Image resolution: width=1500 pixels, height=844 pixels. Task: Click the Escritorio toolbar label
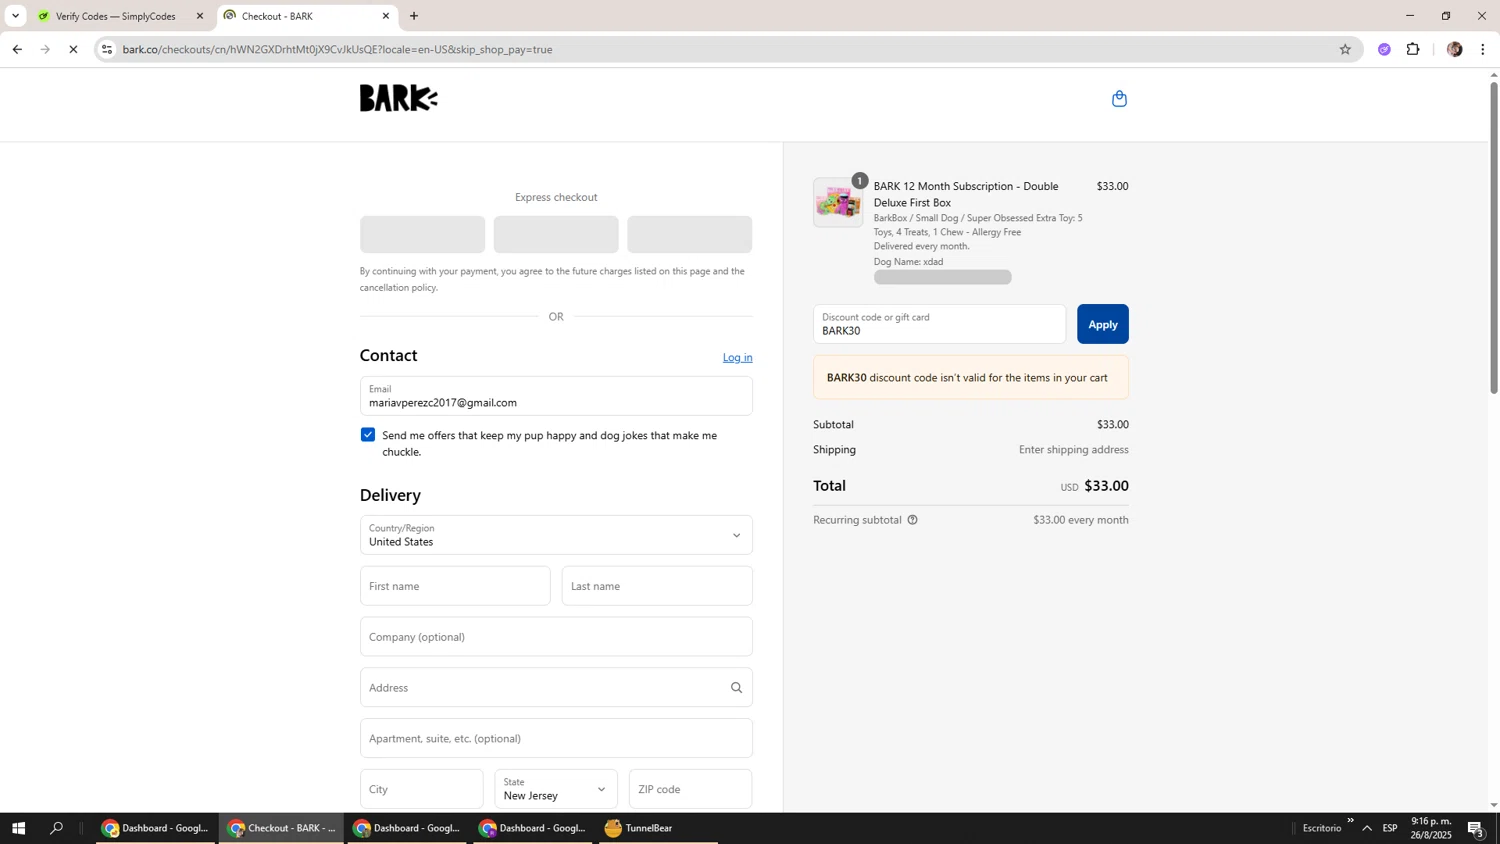1321,828
